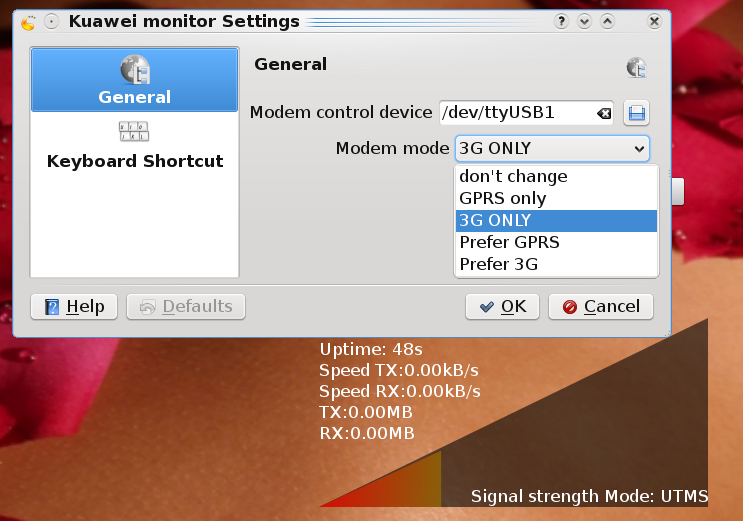Choose "Prefer GPRS" modem mode

[x=556, y=242]
